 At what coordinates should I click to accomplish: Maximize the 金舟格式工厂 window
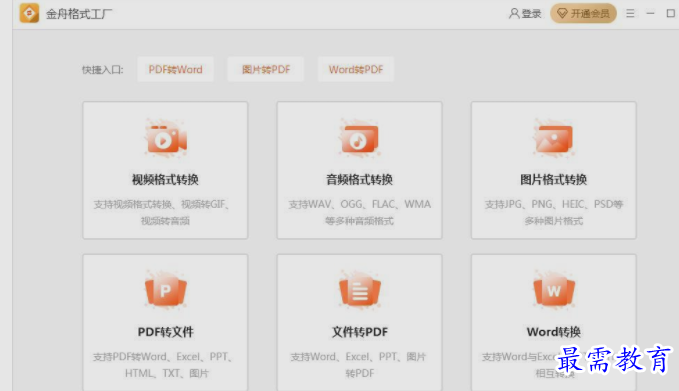point(670,13)
